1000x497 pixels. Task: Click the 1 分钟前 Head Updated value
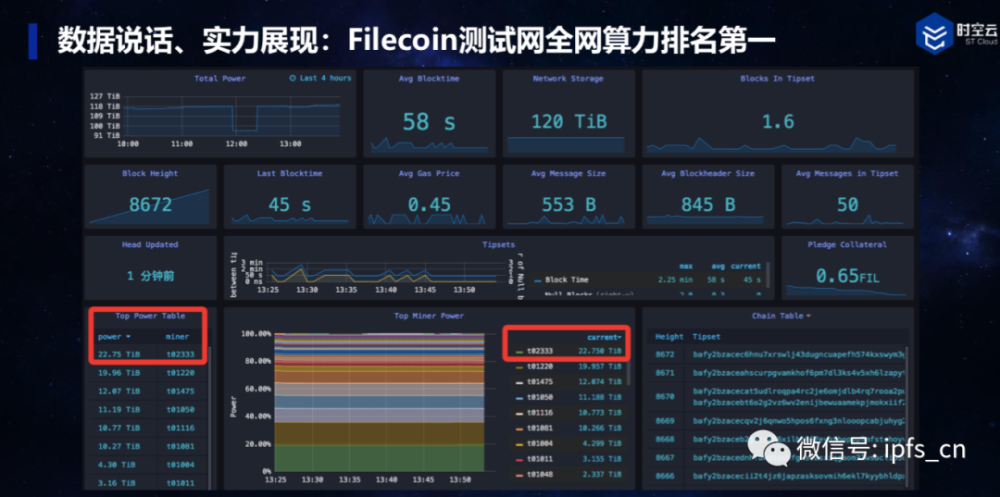[x=150, y=276]
